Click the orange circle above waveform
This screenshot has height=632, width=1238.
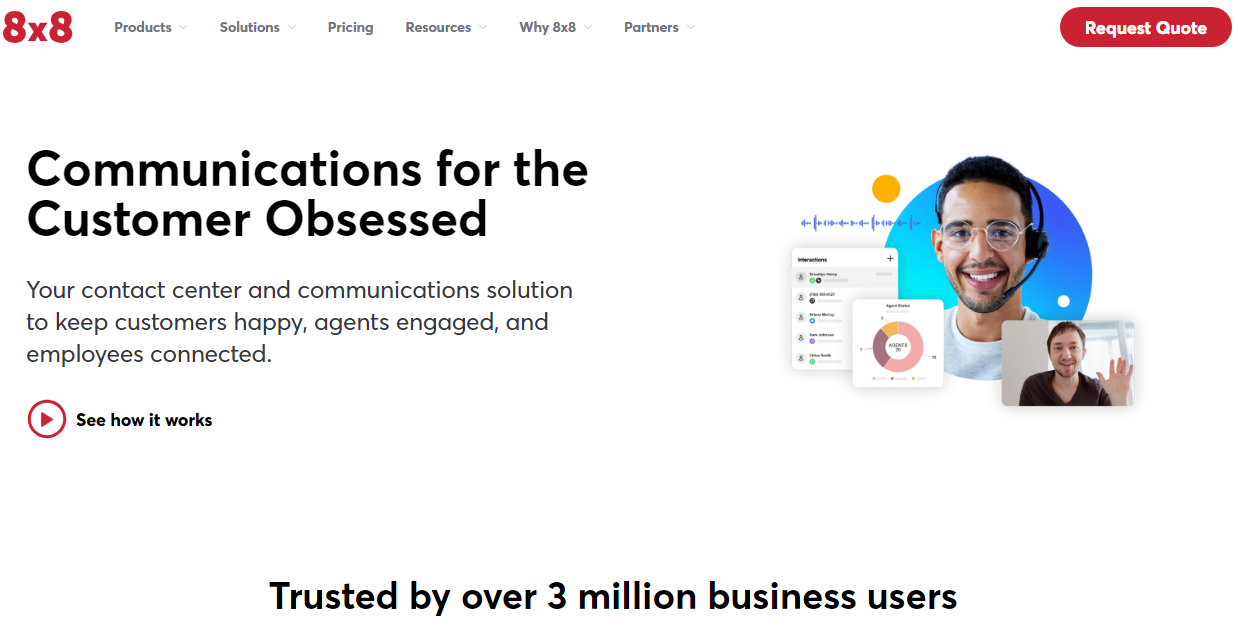(886, 188)
